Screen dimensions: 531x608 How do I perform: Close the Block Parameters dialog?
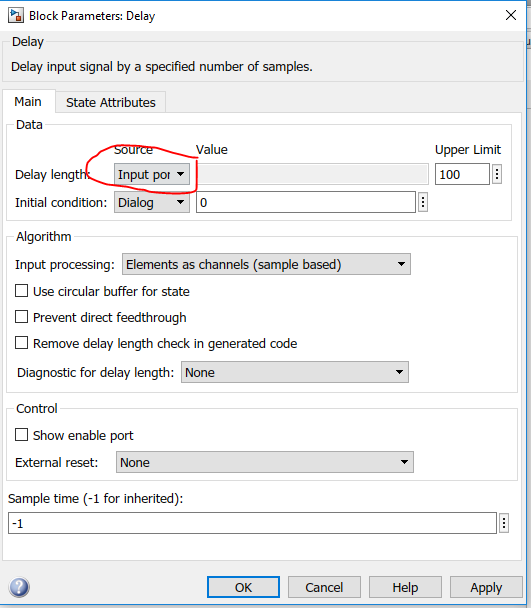coord(511,15)
